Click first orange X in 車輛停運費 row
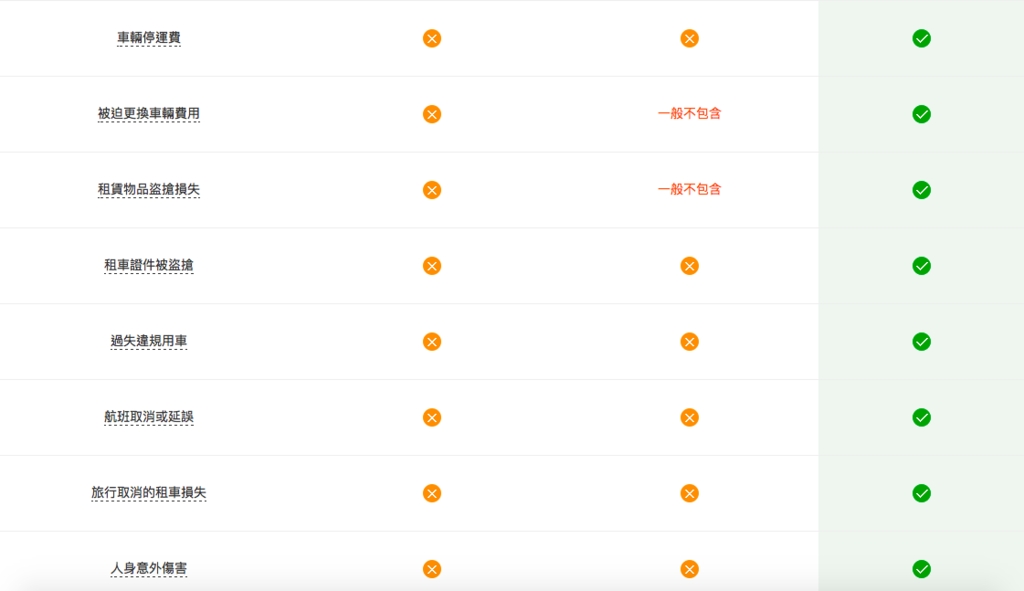 coord(432,39)
